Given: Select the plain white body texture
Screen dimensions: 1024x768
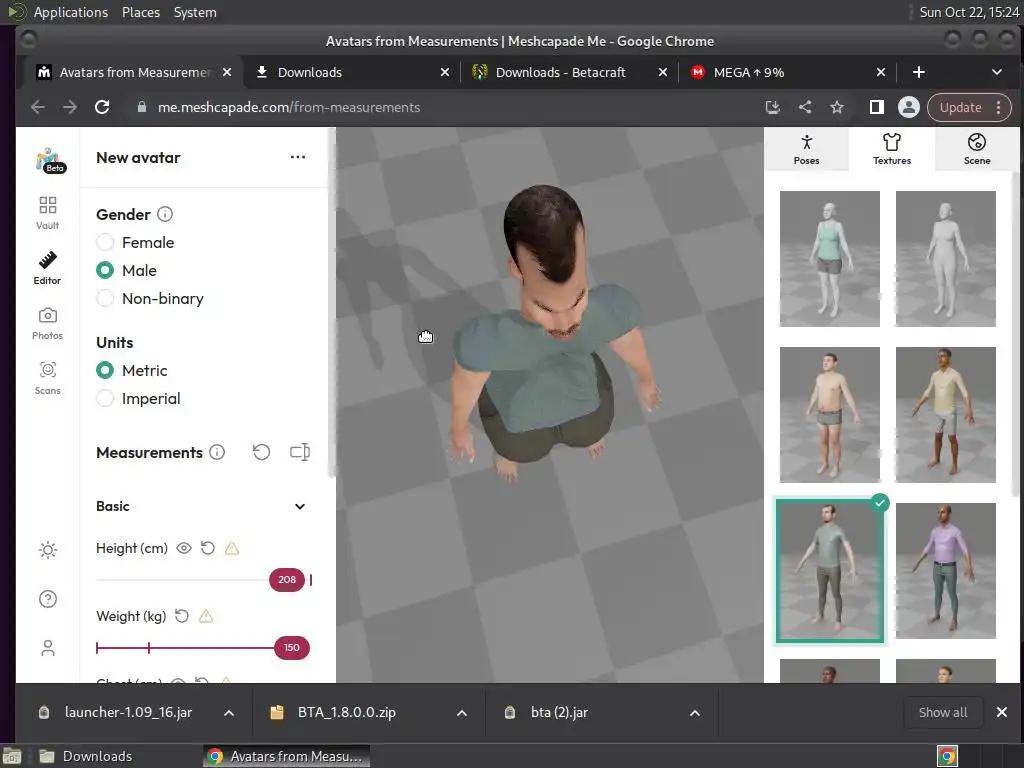Looking at the screenshot, I should 946,259.
